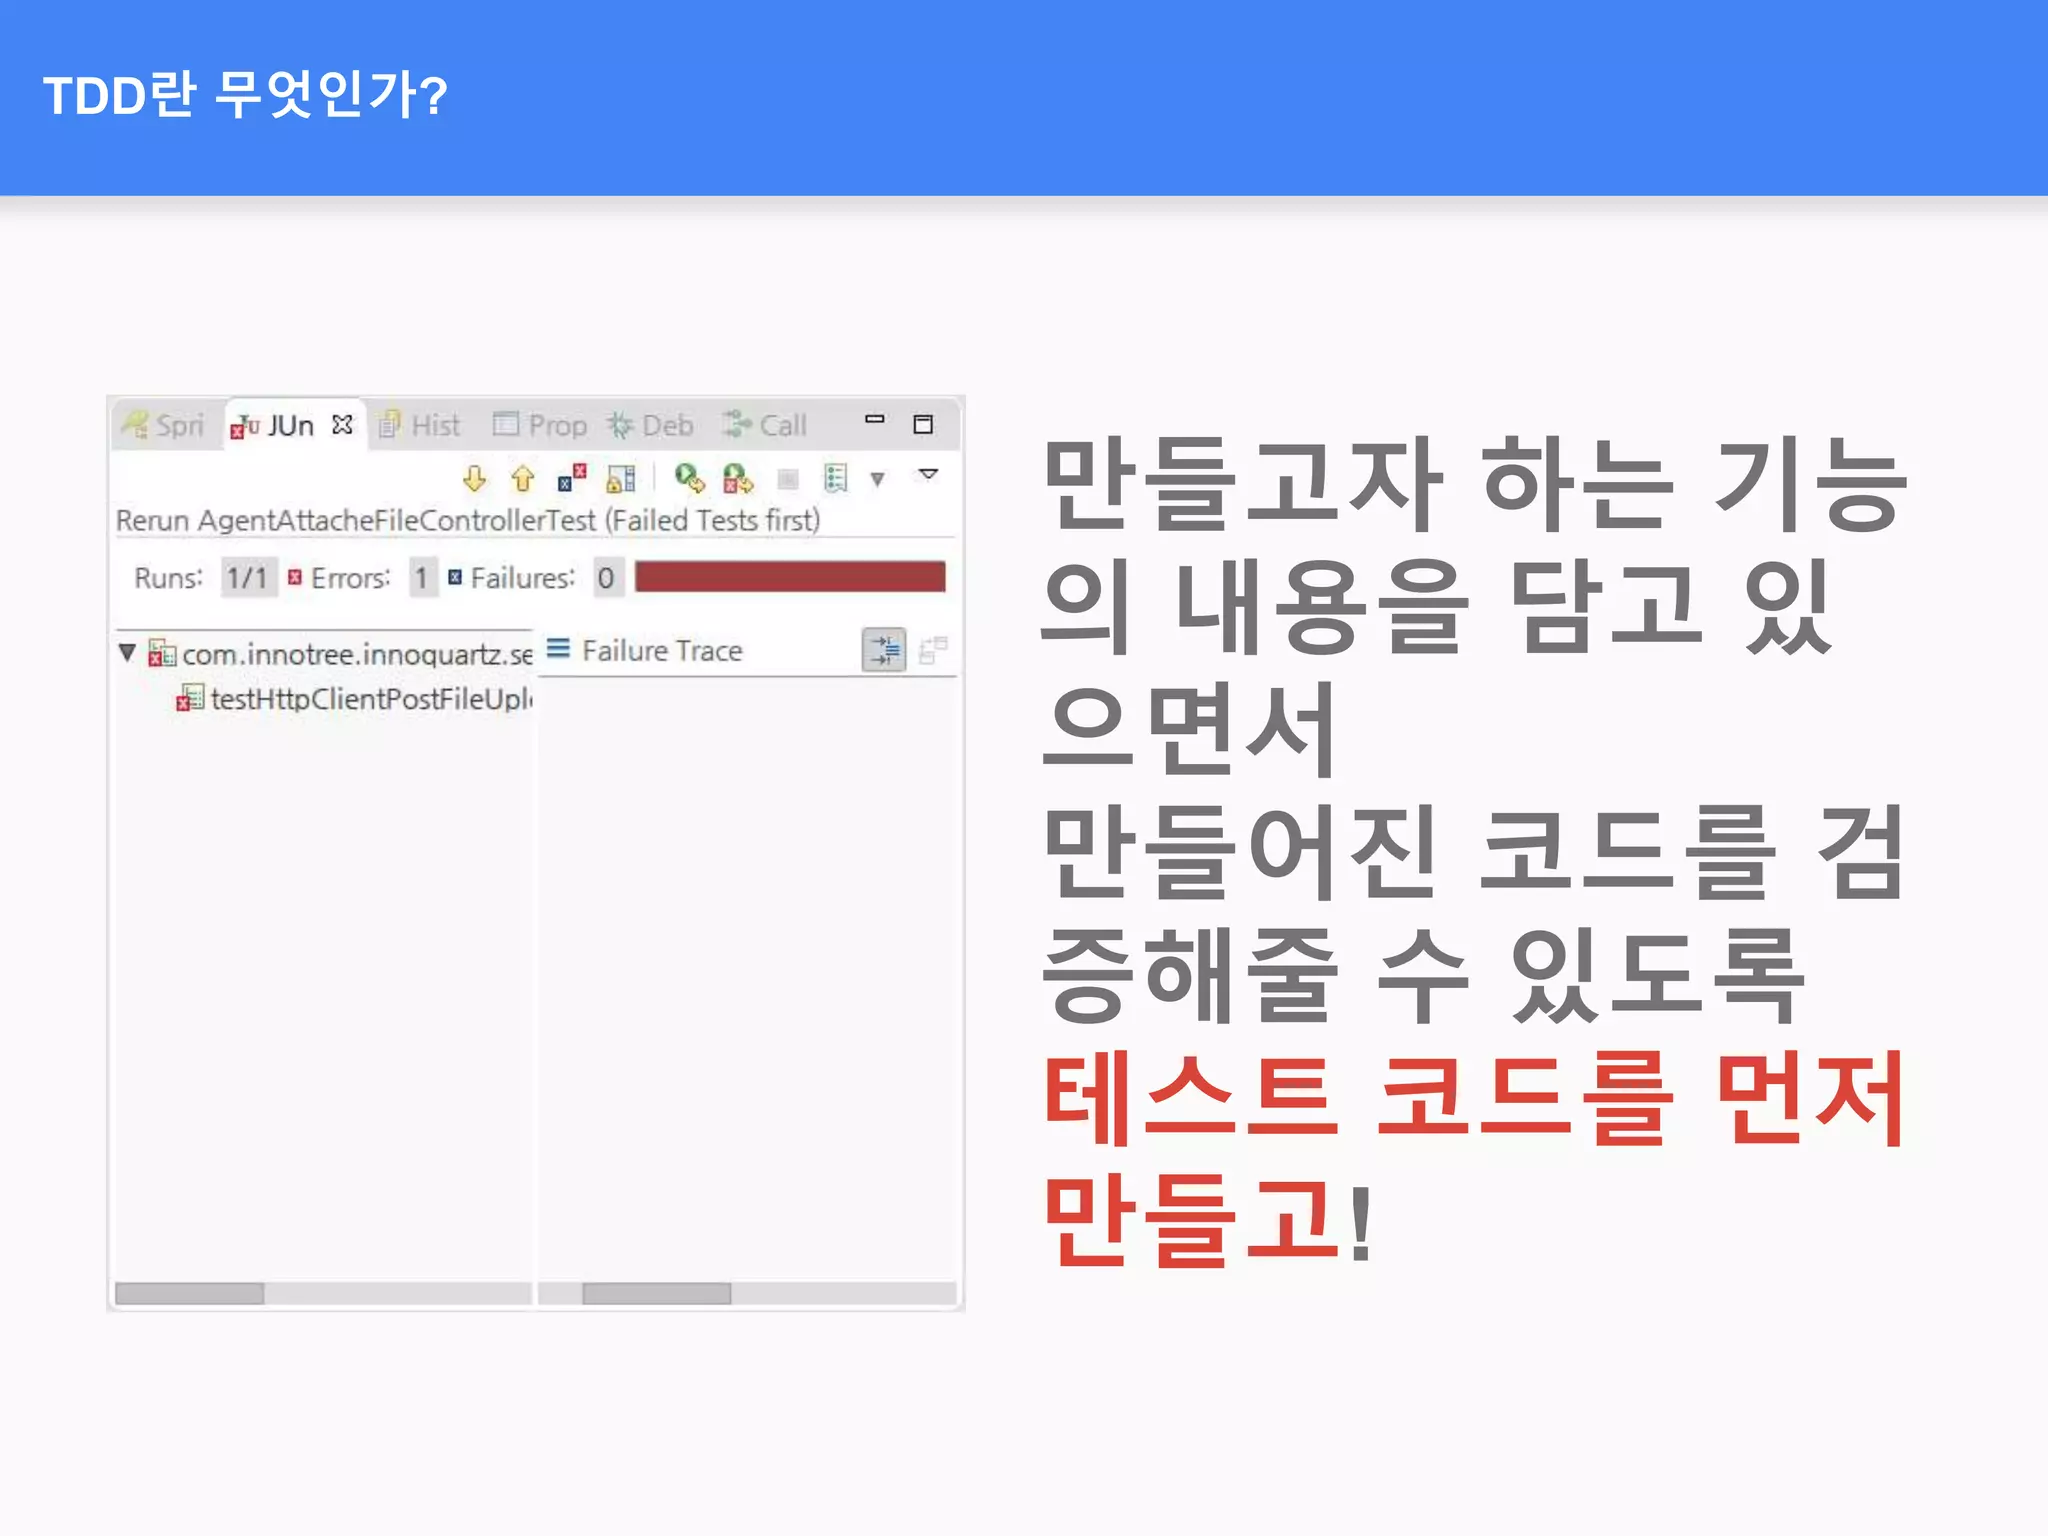The width and height of the screenshot is (2048, 1536).
Task: Switch to the Call tab
Action: click(765, 425)
